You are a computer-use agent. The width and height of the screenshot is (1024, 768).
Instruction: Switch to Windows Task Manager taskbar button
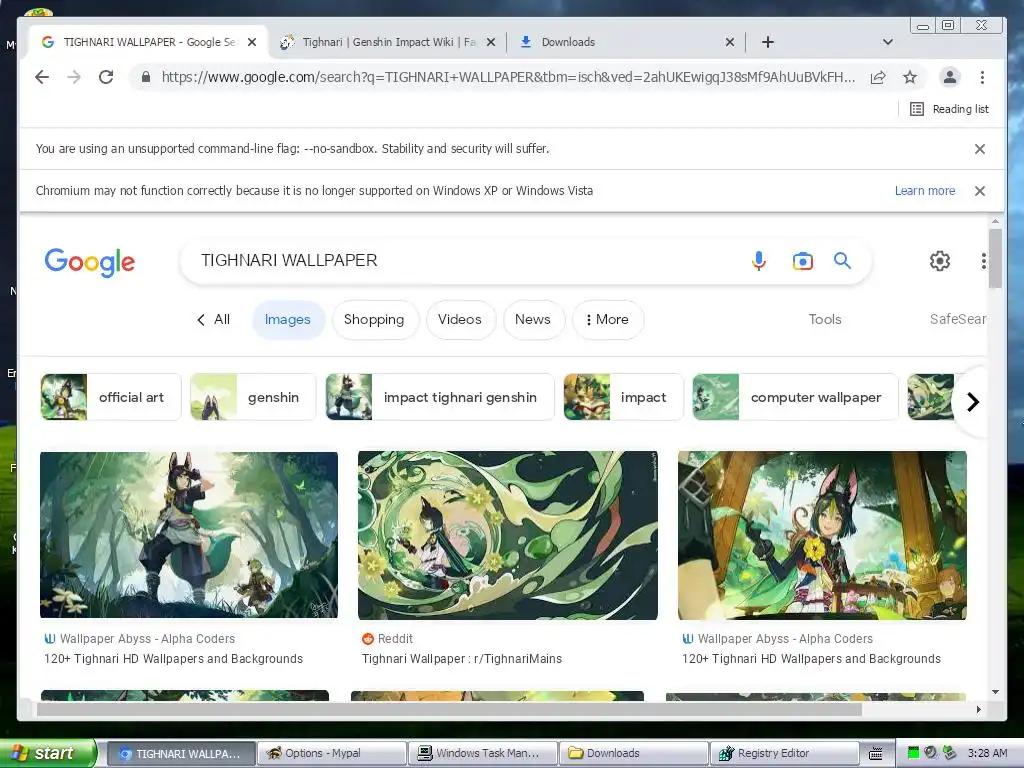tap(483, 754)
